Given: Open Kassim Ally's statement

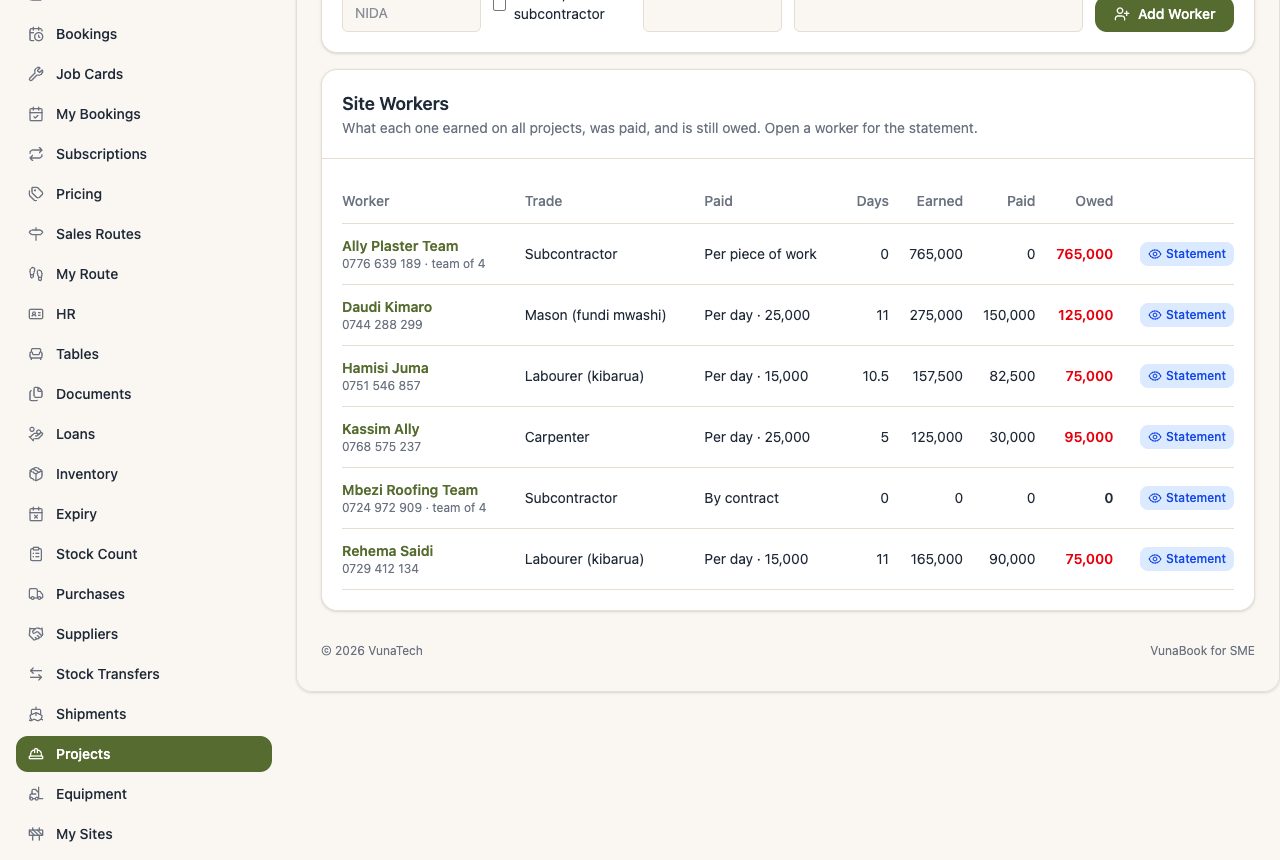Looking at the screenshot, I should (1187, 437).
